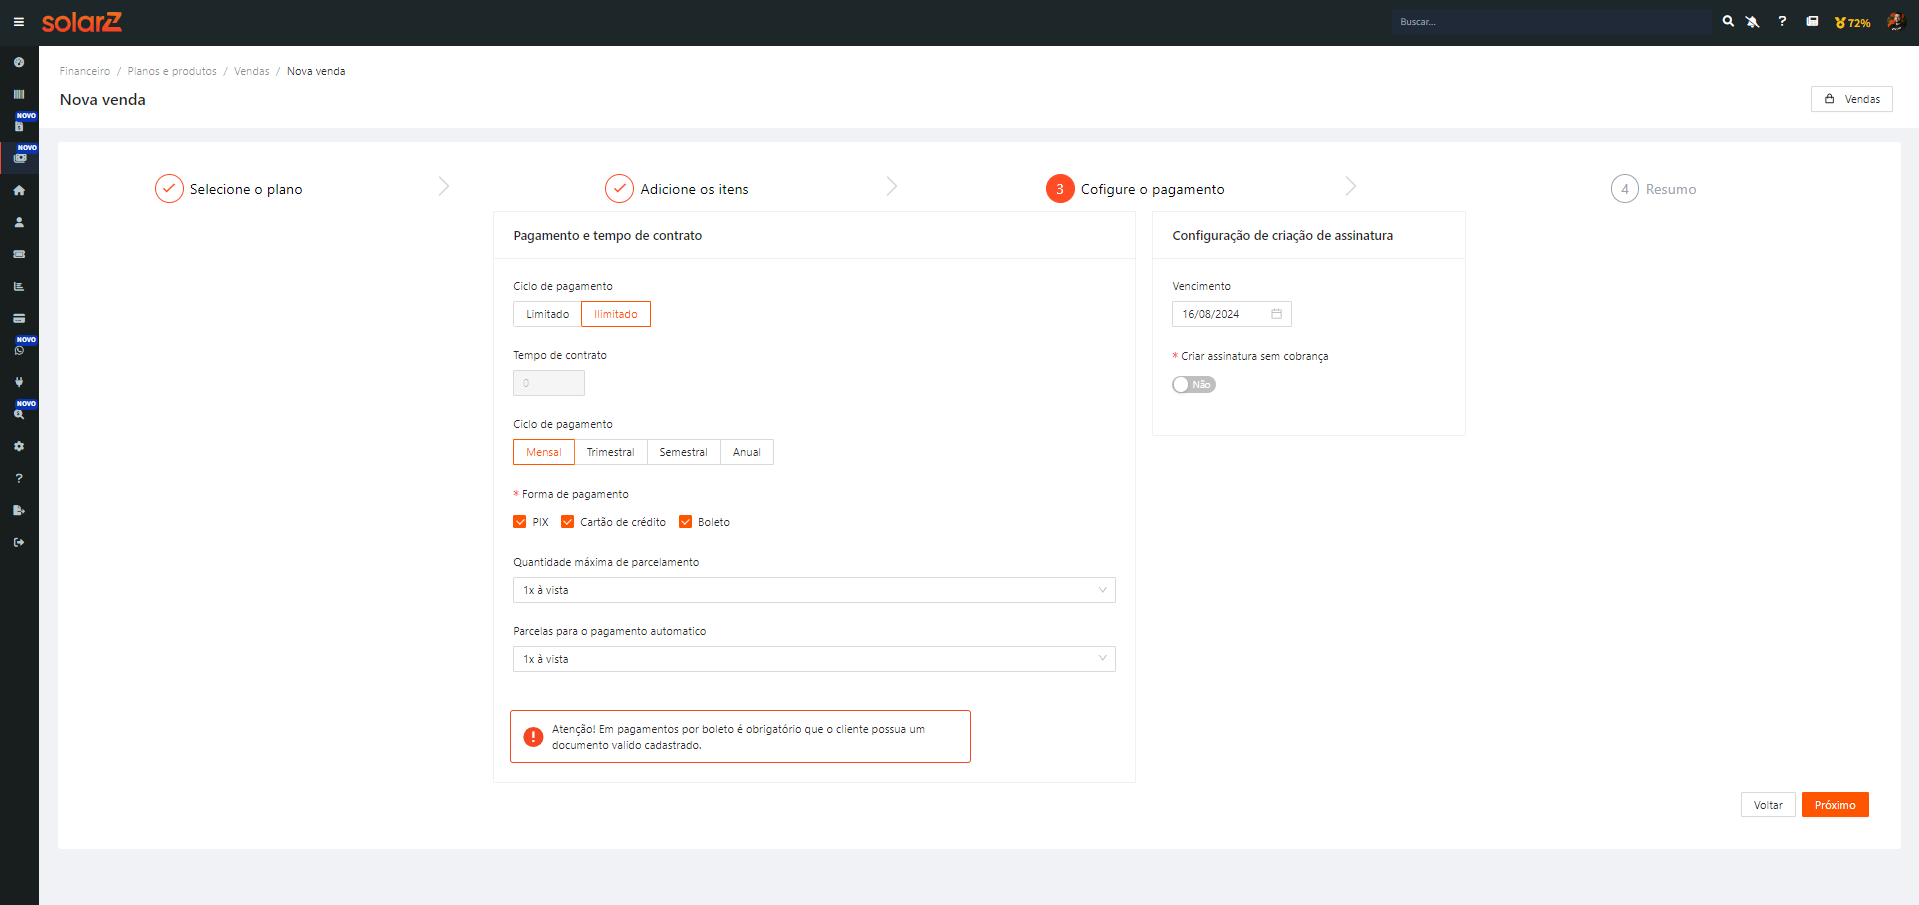Click the plug integrations icon in sidebar
1919x905 pixels.
pos(19,382)
